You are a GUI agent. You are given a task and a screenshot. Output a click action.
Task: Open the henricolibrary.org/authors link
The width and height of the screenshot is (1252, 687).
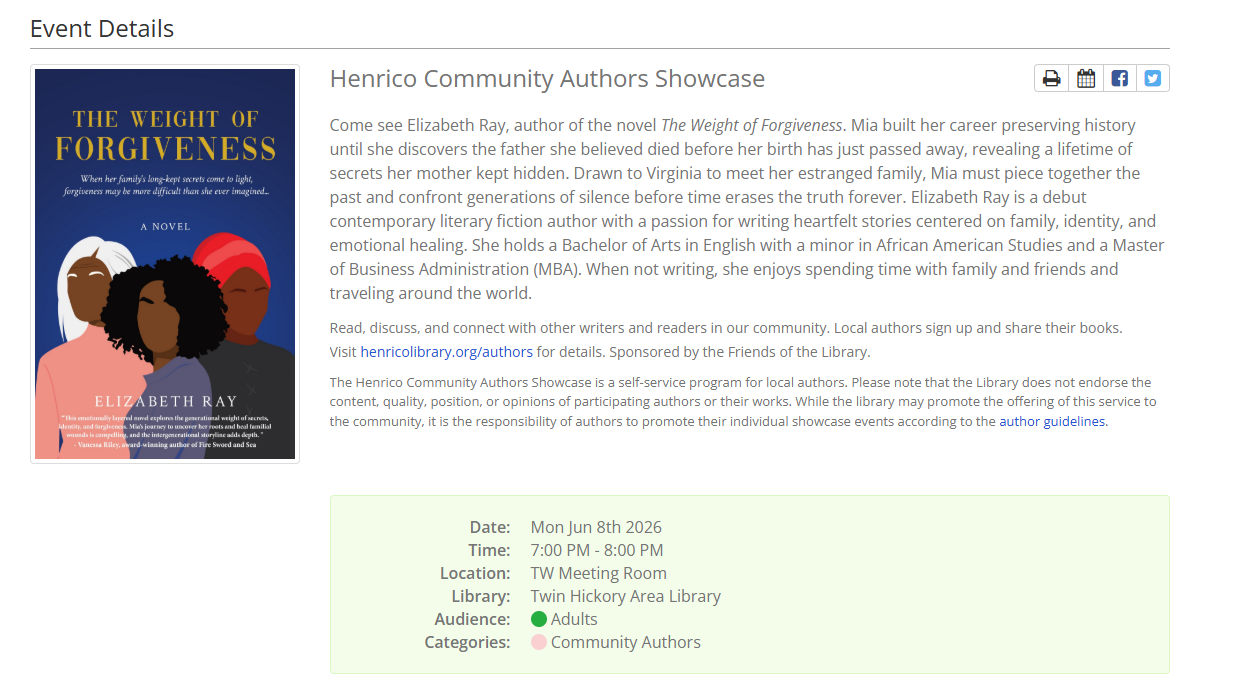pyautogui.click(x=446, y=352)
